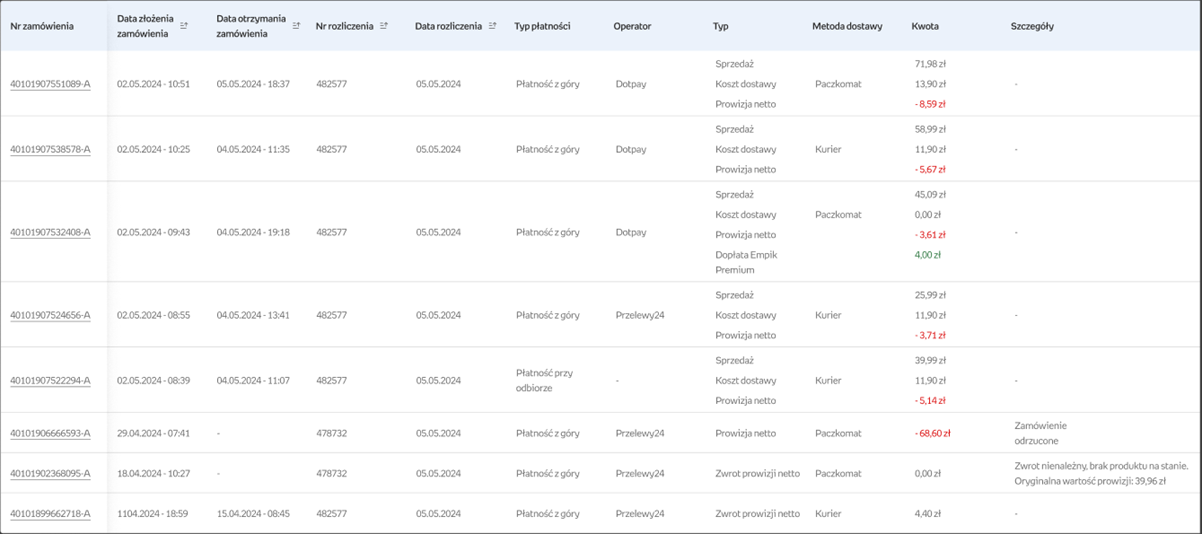Click the Metoda dostawy column header
Image resolution: width=1202 pixels, height=534 pixels.
pos(847,26)
